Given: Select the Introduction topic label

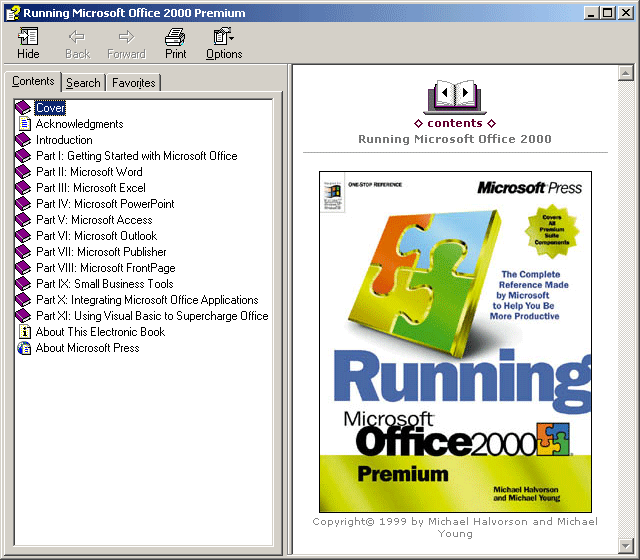Looking at the screenshot, I should 64,140.
